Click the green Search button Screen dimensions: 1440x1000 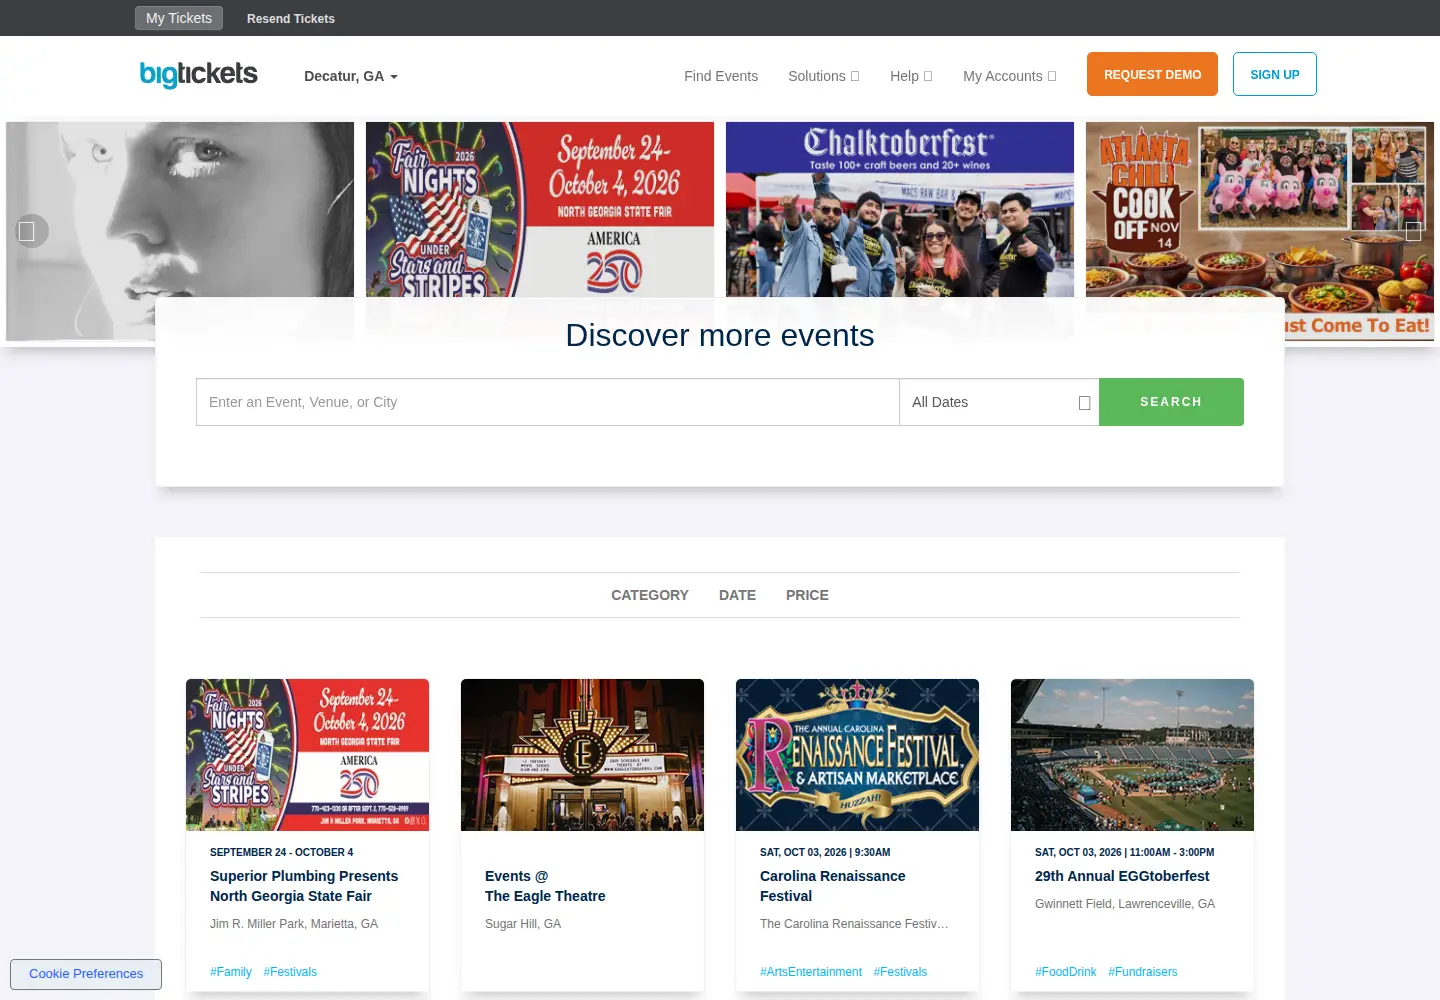point(1171,402)
